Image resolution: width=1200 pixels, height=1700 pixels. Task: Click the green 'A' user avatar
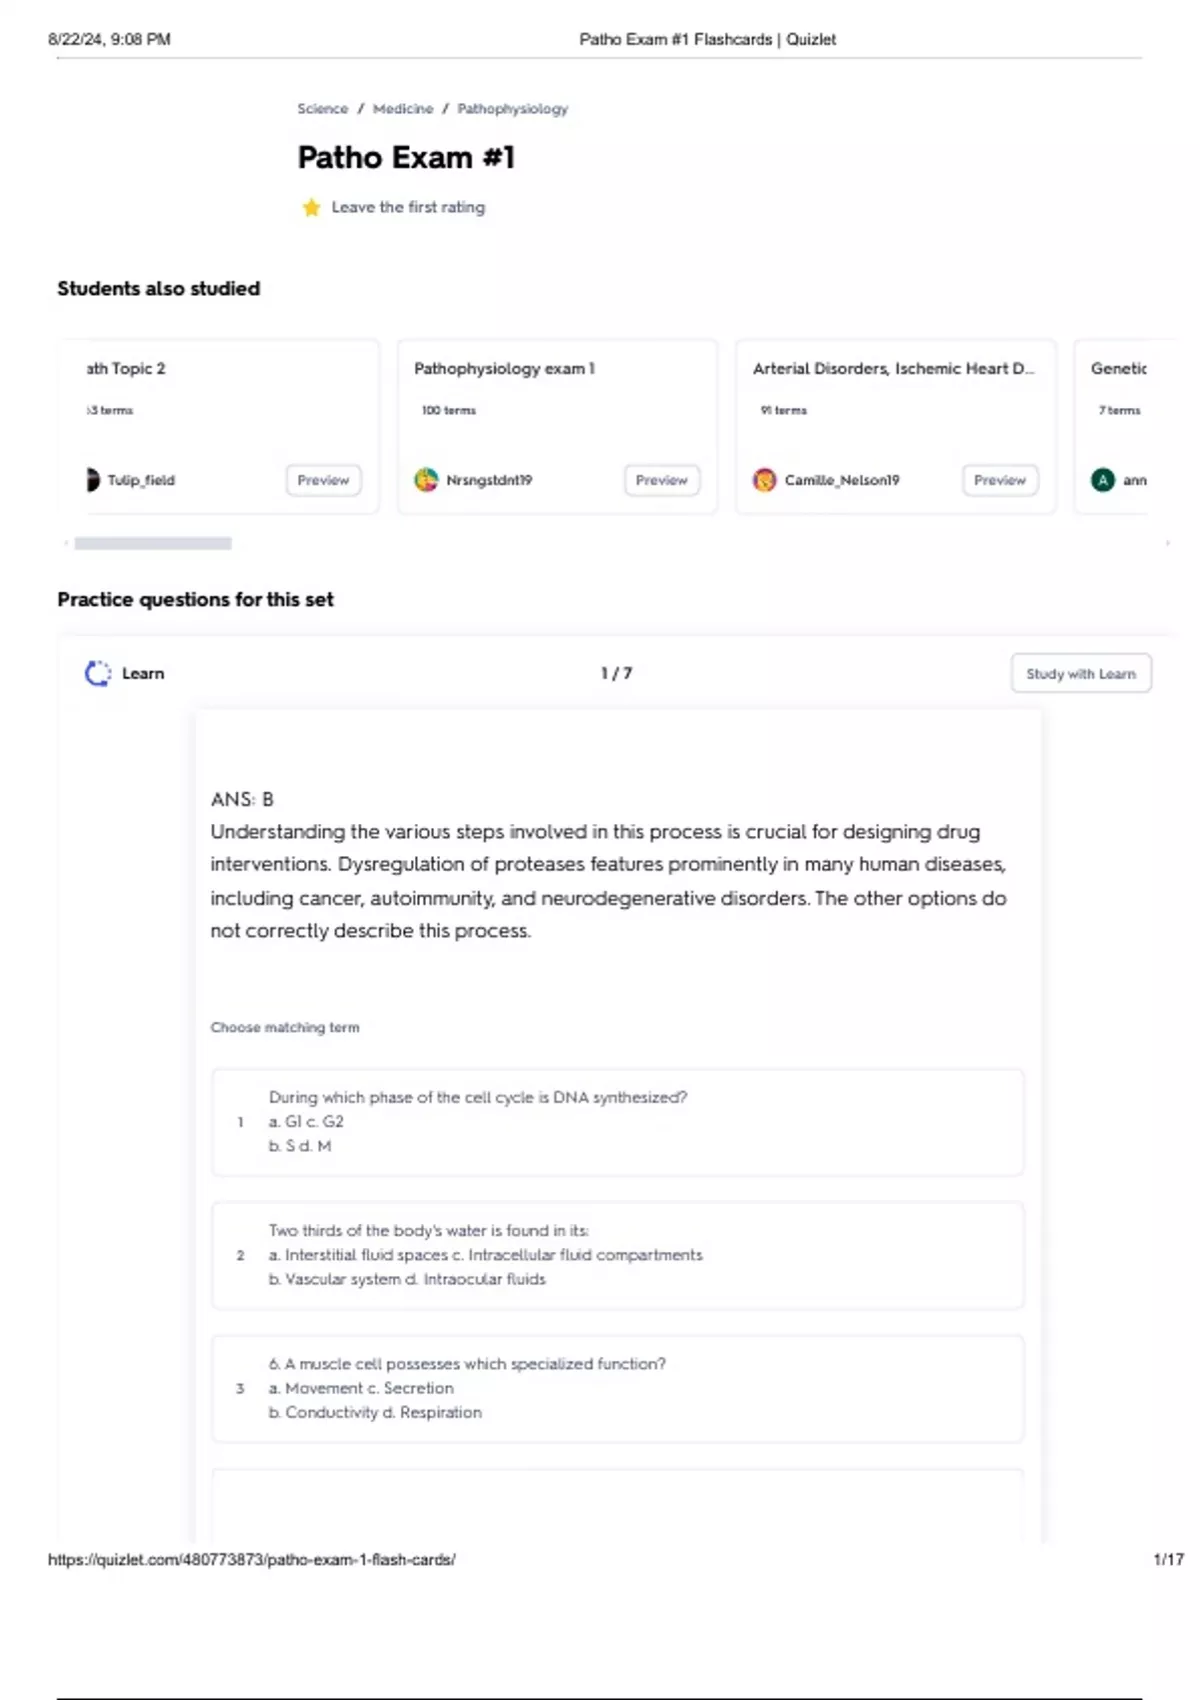pyautogui.click(x=1102, y=480)
